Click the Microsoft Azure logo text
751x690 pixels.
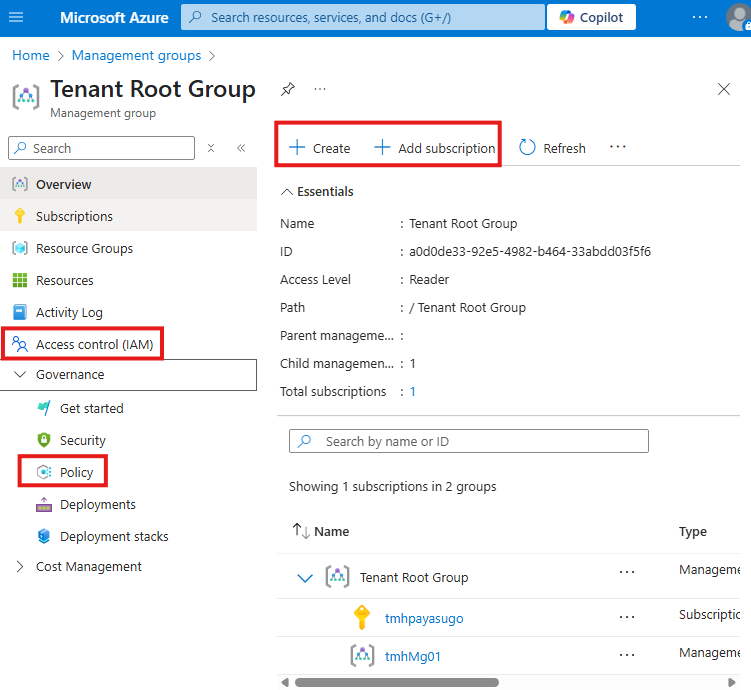pyautogui.click(x=114, y=18)
